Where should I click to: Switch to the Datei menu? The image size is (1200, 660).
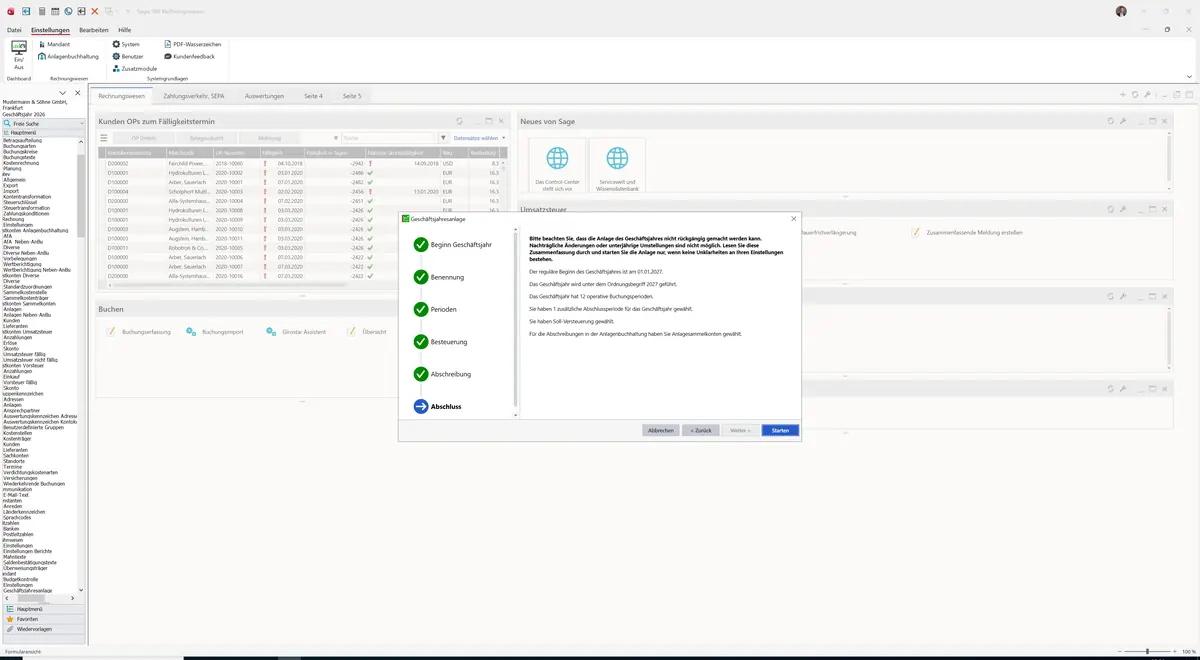point(14,30)
